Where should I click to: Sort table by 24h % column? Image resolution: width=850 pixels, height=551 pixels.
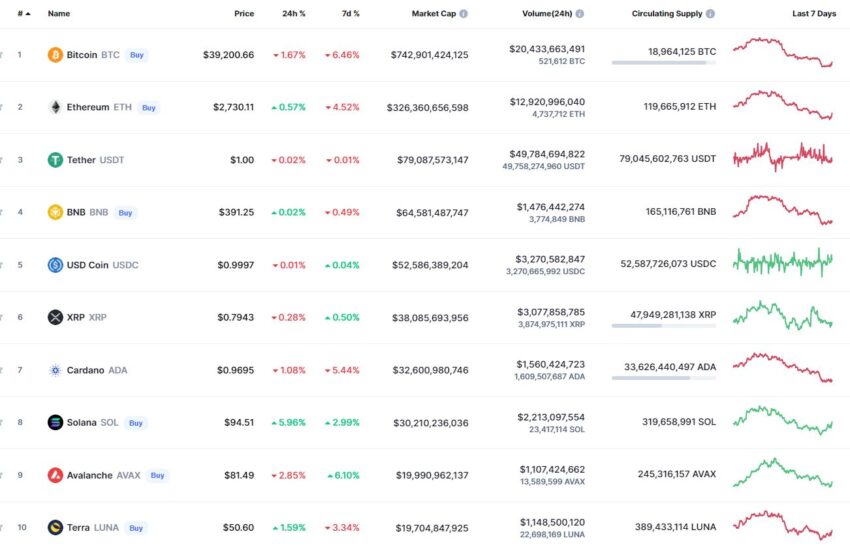coord(294,14)
